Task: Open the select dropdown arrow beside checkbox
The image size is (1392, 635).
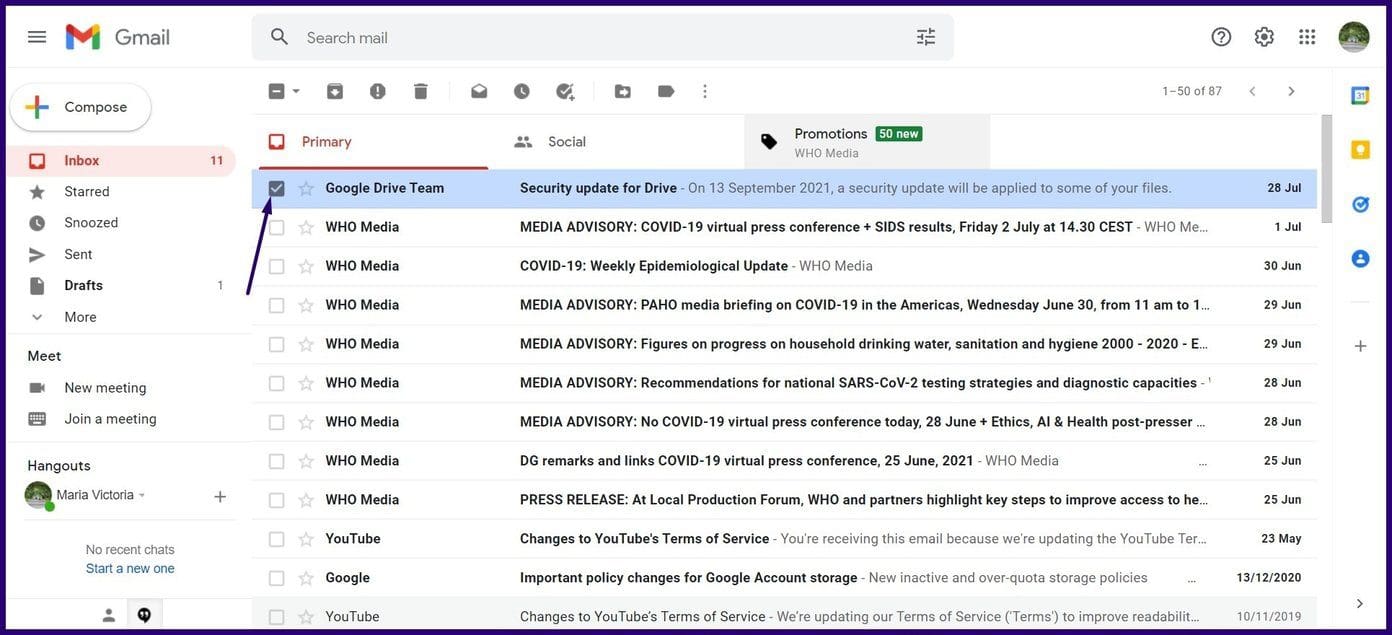Action: click(296, 91)
